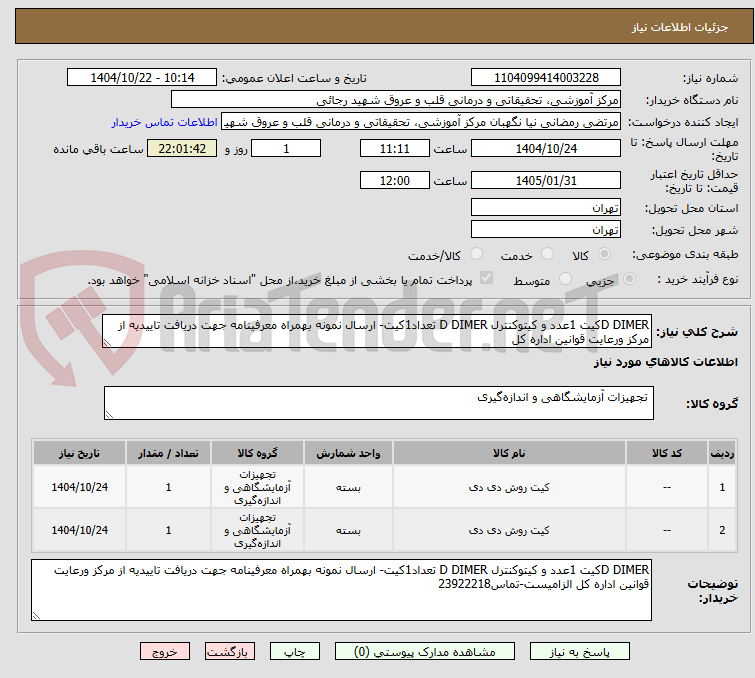Select the کالا radio button
755x678 pixels.
tap(604, 254)
